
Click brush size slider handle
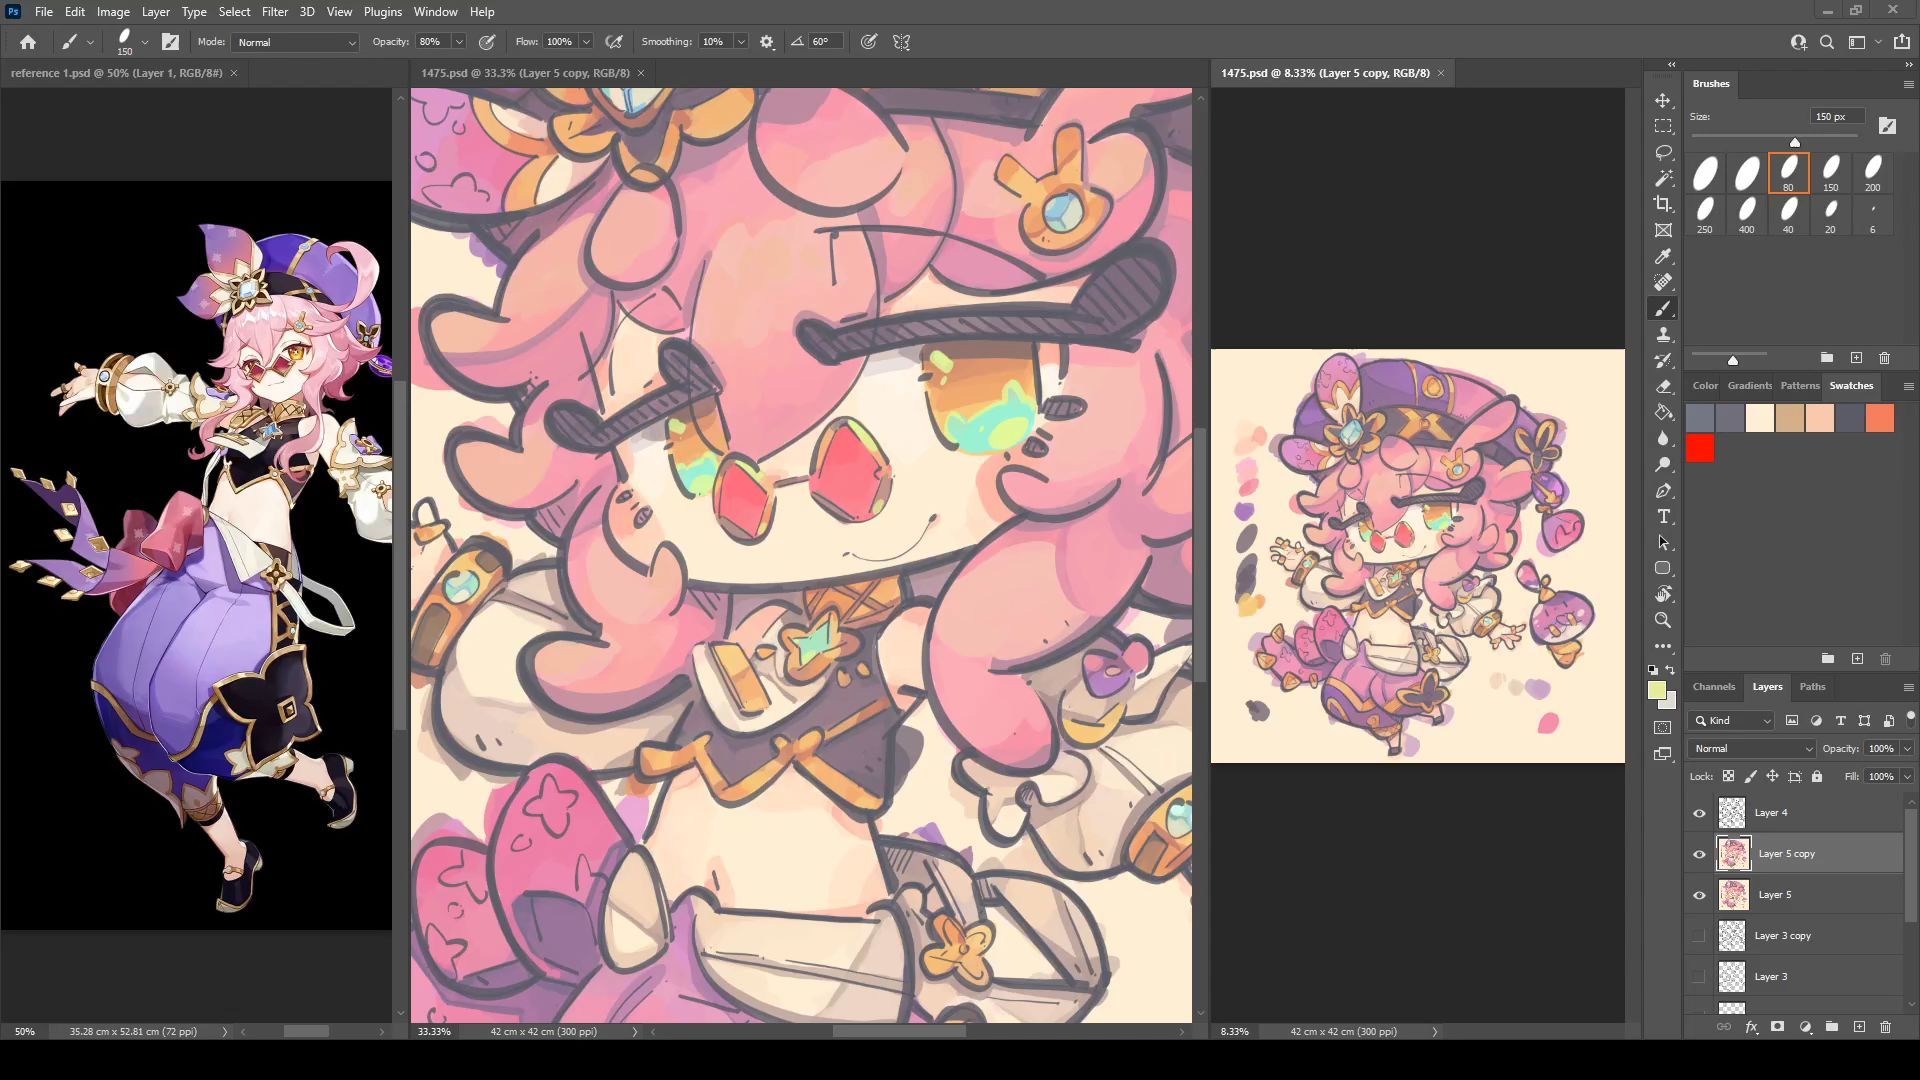[x=1795, y=142]
